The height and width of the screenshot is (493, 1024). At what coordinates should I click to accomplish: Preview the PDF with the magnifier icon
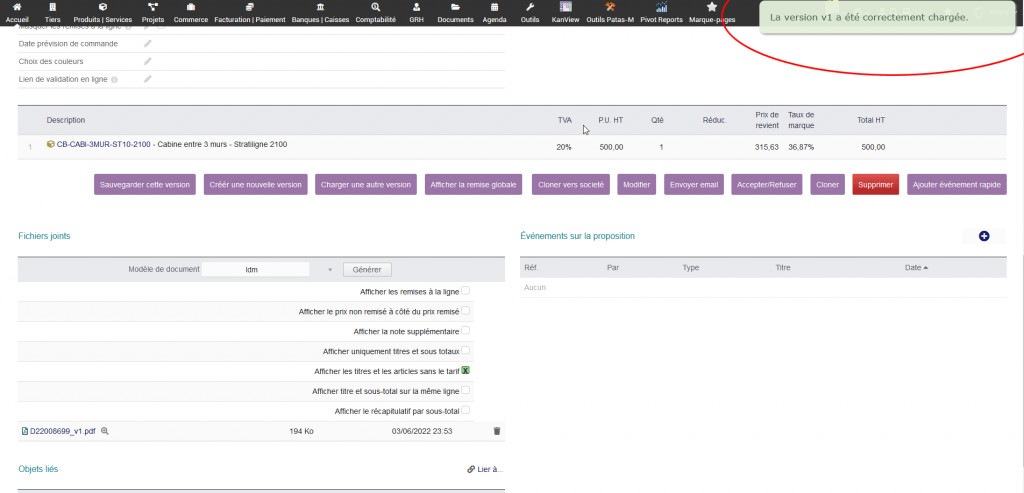coord(105,431)
